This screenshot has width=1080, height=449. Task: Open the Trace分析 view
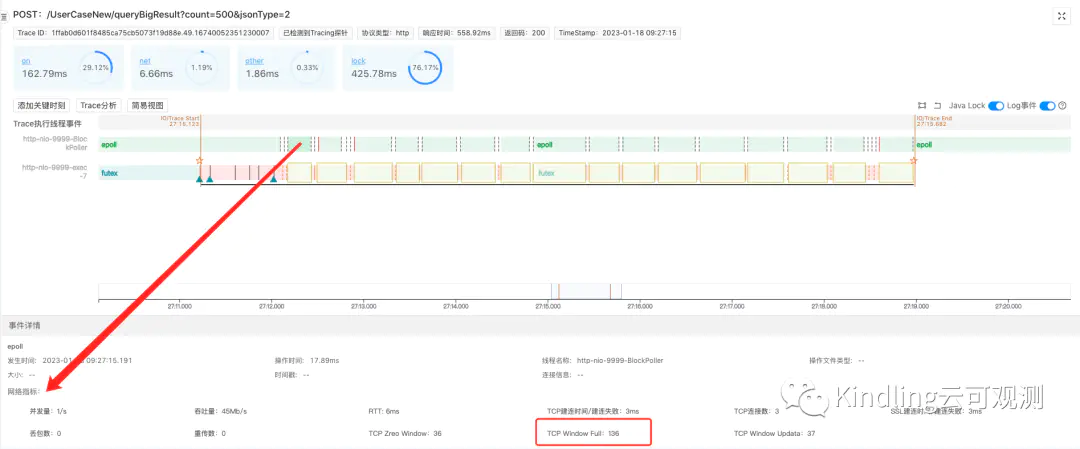[98, 105]
